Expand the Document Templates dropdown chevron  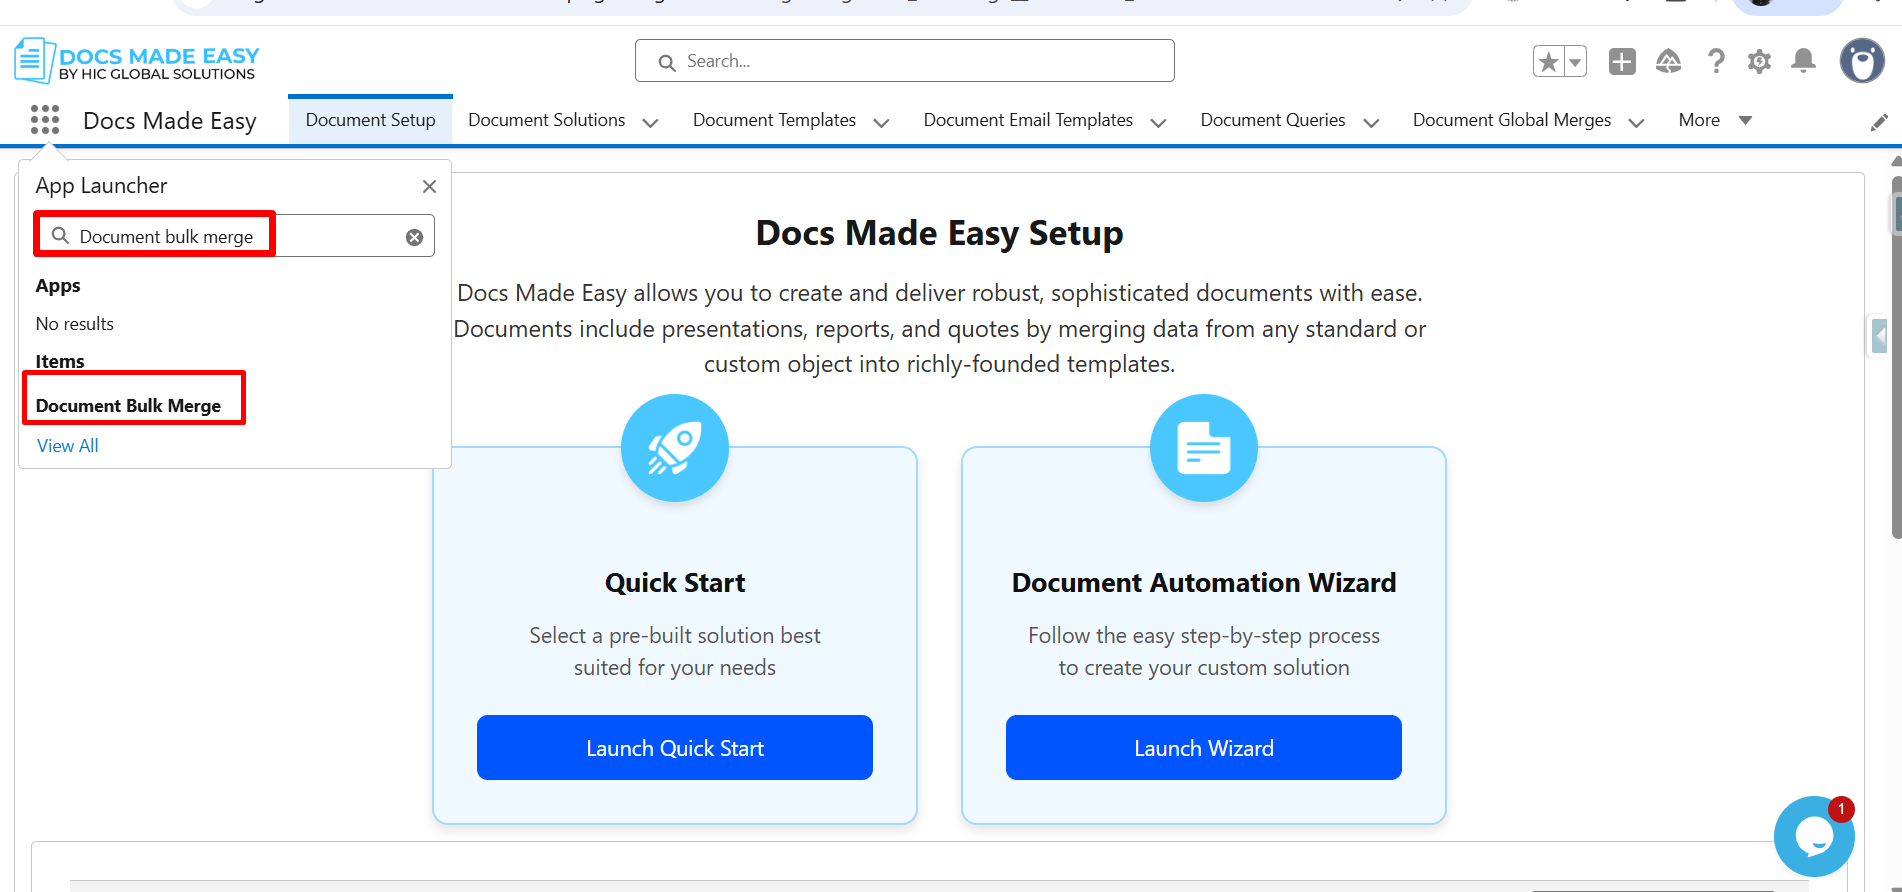click(881, 123)
